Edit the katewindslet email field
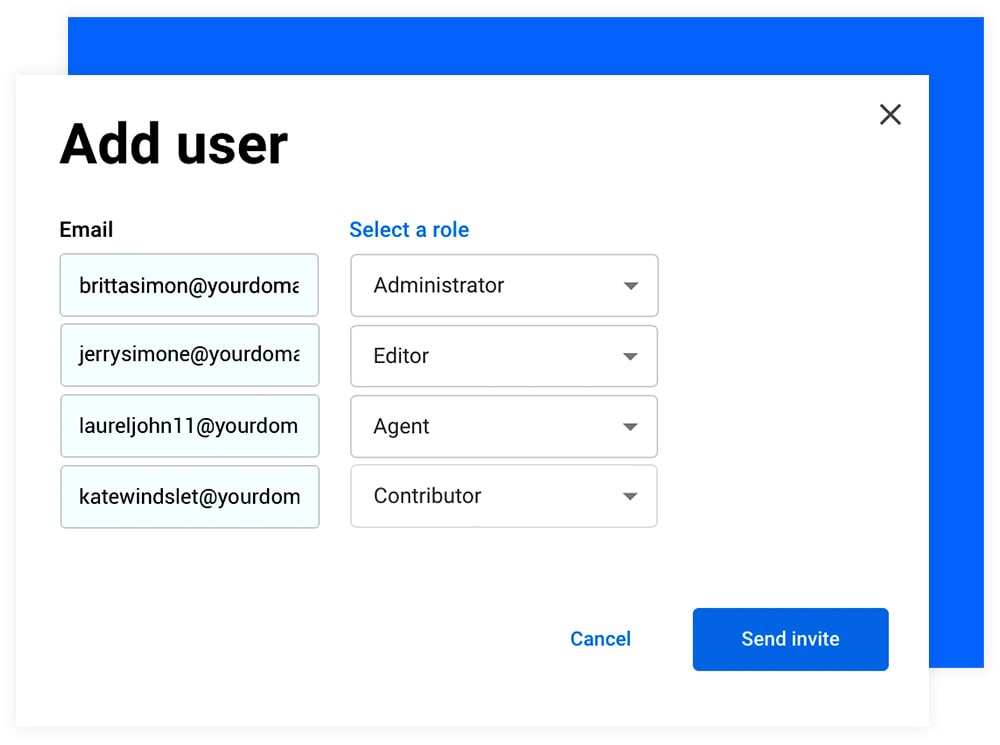 [189, 496]
